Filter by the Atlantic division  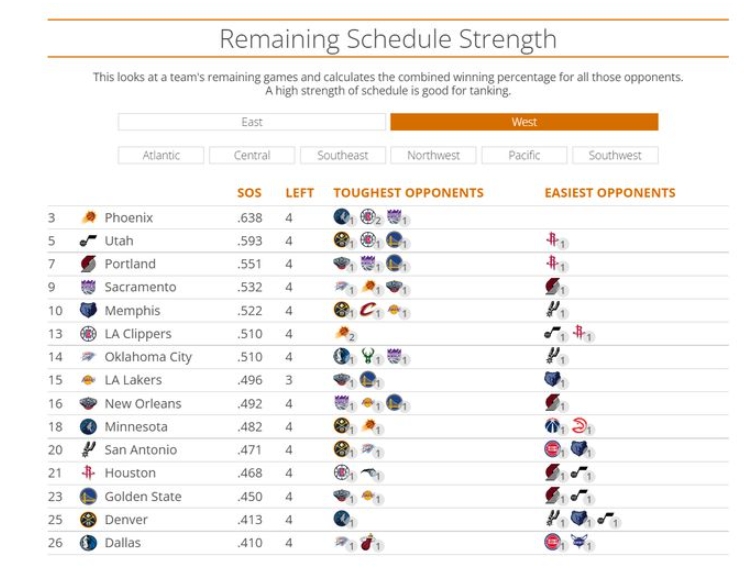(161, 155)
